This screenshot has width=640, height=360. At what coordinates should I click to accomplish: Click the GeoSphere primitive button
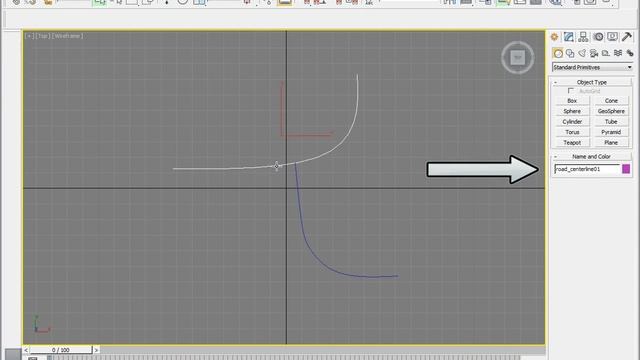coord(611,111)
